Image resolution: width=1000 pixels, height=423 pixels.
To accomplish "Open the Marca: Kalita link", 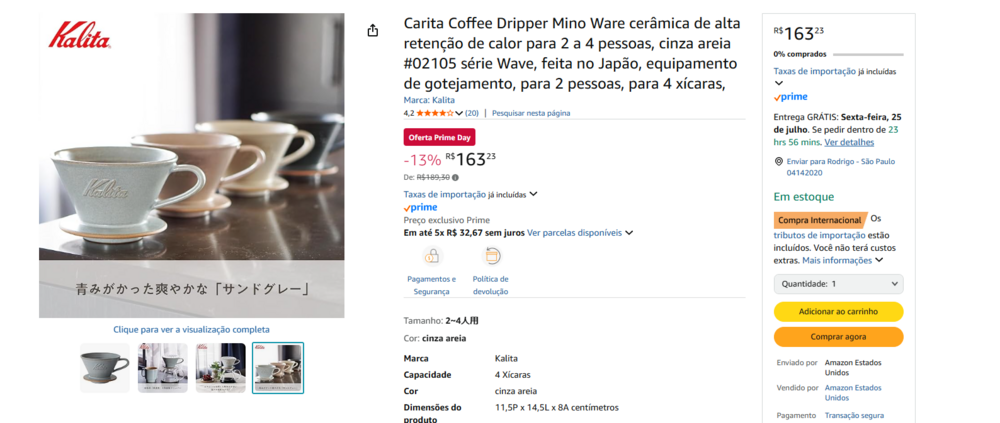I will click(x=429, y=100).
